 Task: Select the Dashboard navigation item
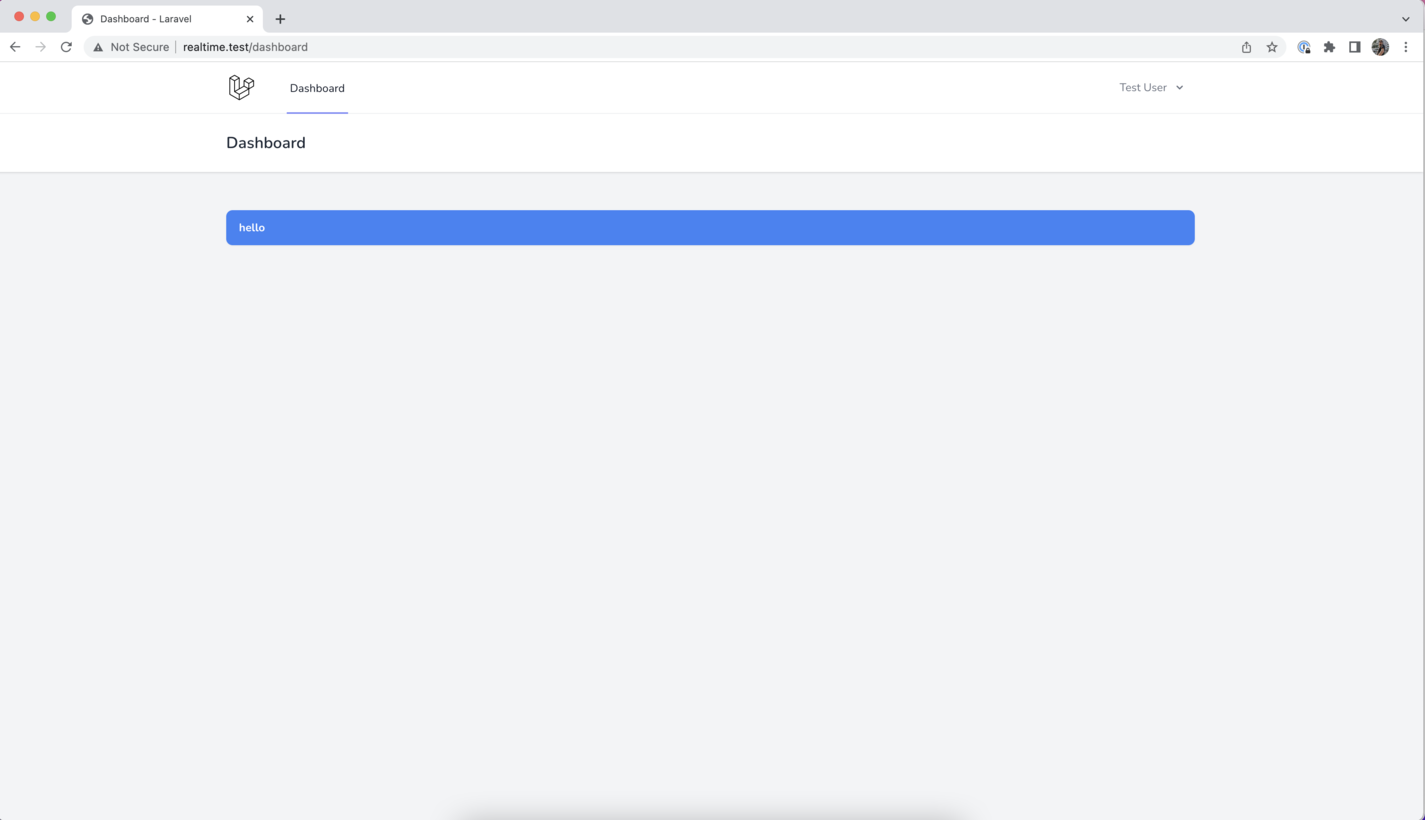(x=317, y=88)
